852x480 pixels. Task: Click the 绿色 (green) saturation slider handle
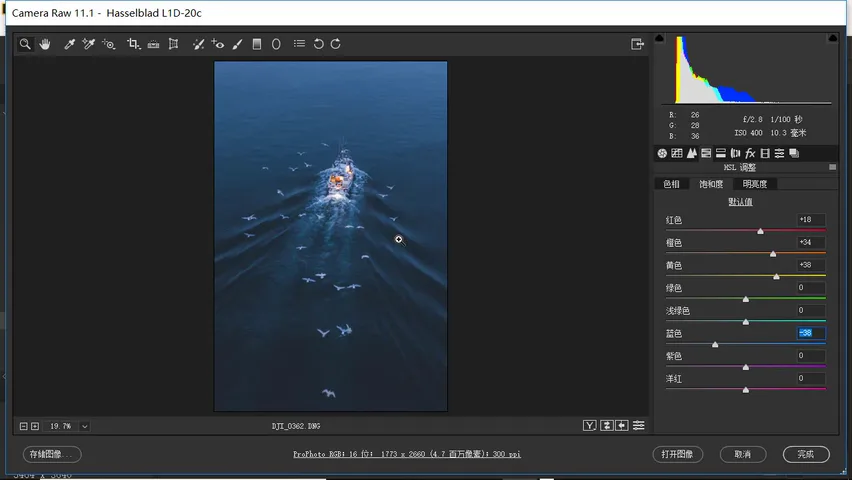746,300
